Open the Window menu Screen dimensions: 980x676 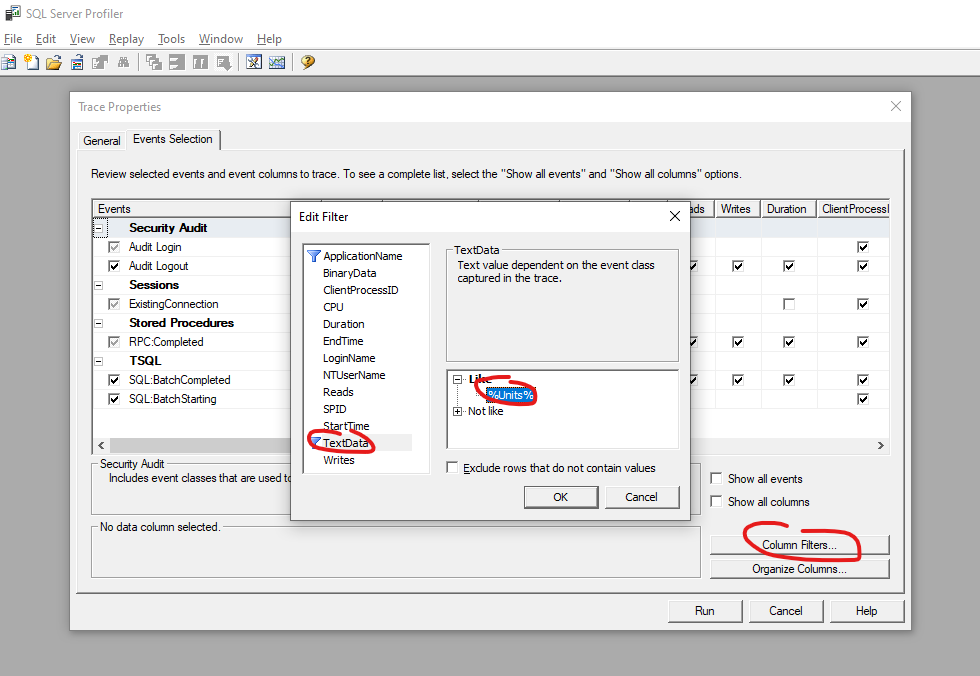point(221,39)
